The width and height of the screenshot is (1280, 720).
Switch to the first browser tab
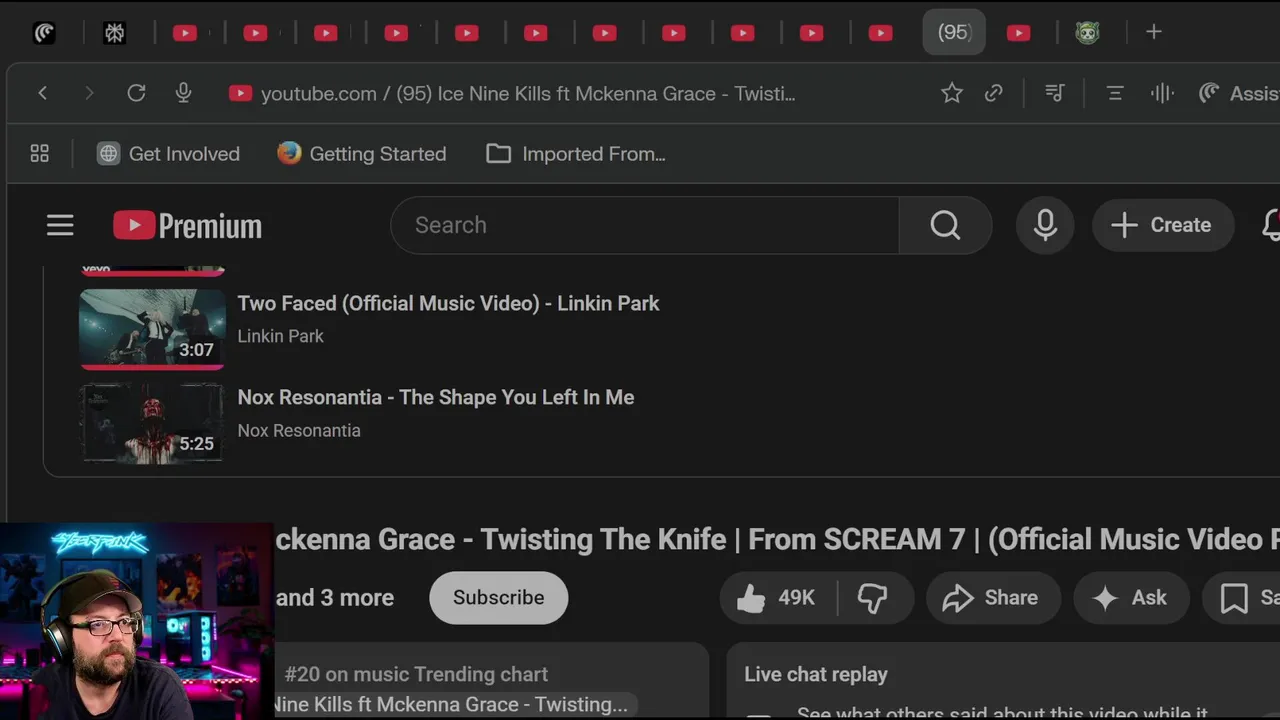(44, 32)
